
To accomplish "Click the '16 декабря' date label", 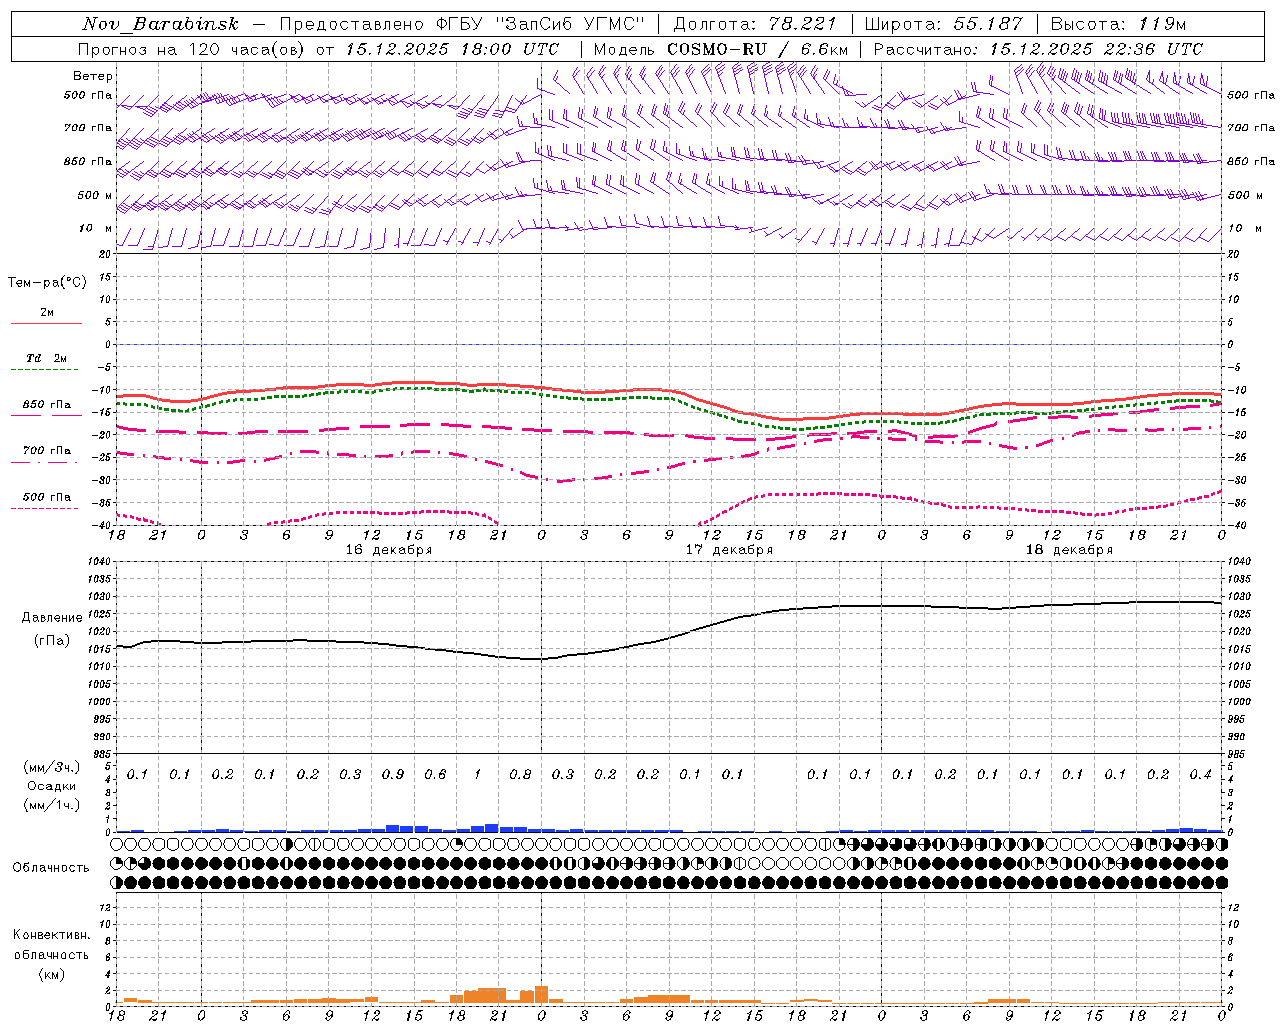I will tap(389, 550).
